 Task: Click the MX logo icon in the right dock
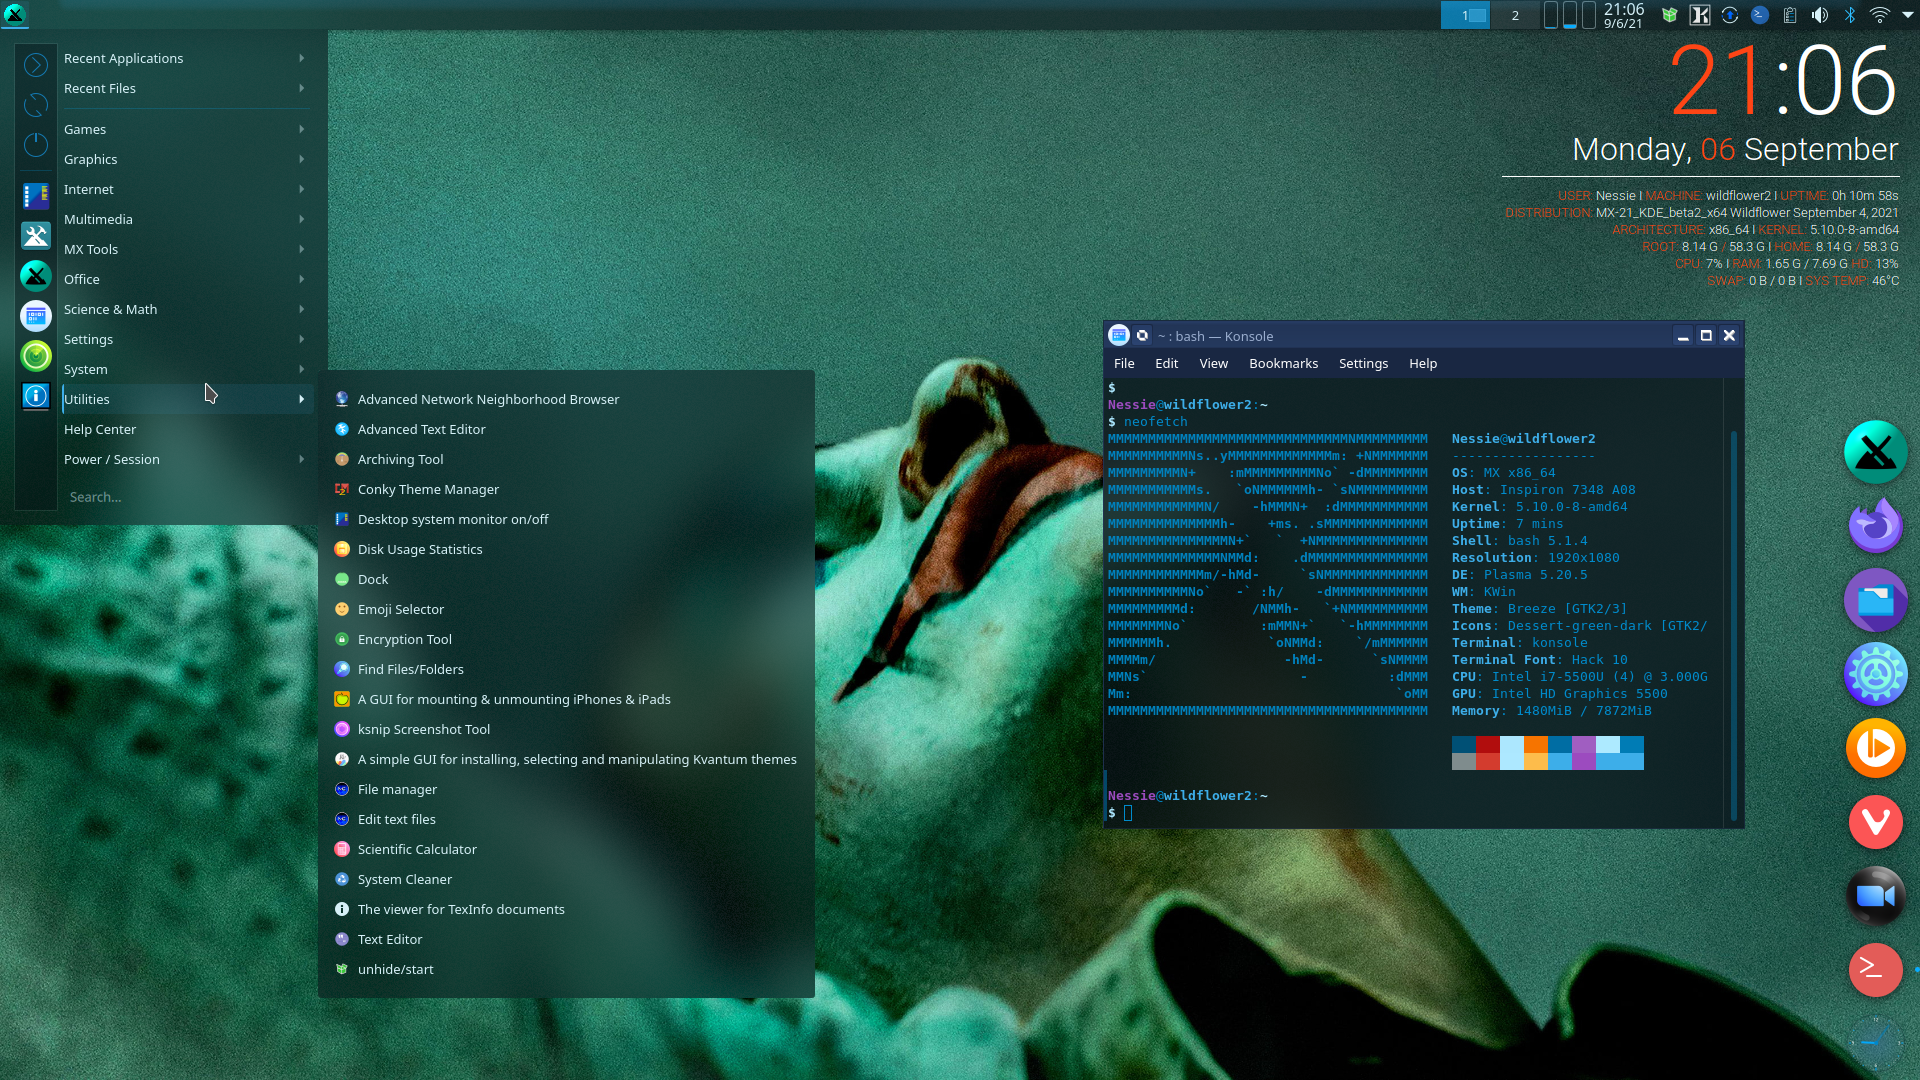[x=1875, y=452]
